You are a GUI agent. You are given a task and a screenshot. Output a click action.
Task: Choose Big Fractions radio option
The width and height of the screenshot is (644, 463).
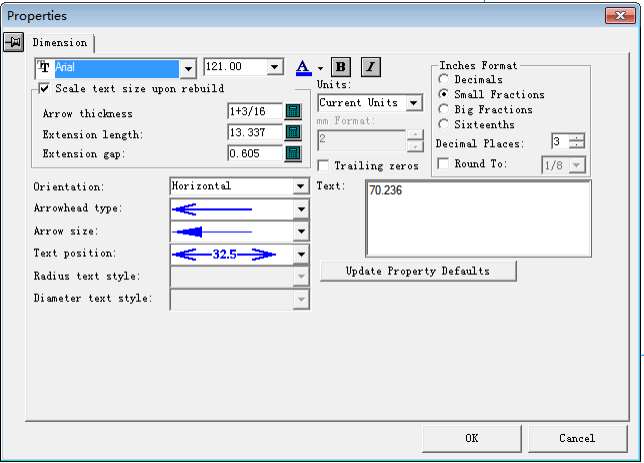[x=444, y=109]
